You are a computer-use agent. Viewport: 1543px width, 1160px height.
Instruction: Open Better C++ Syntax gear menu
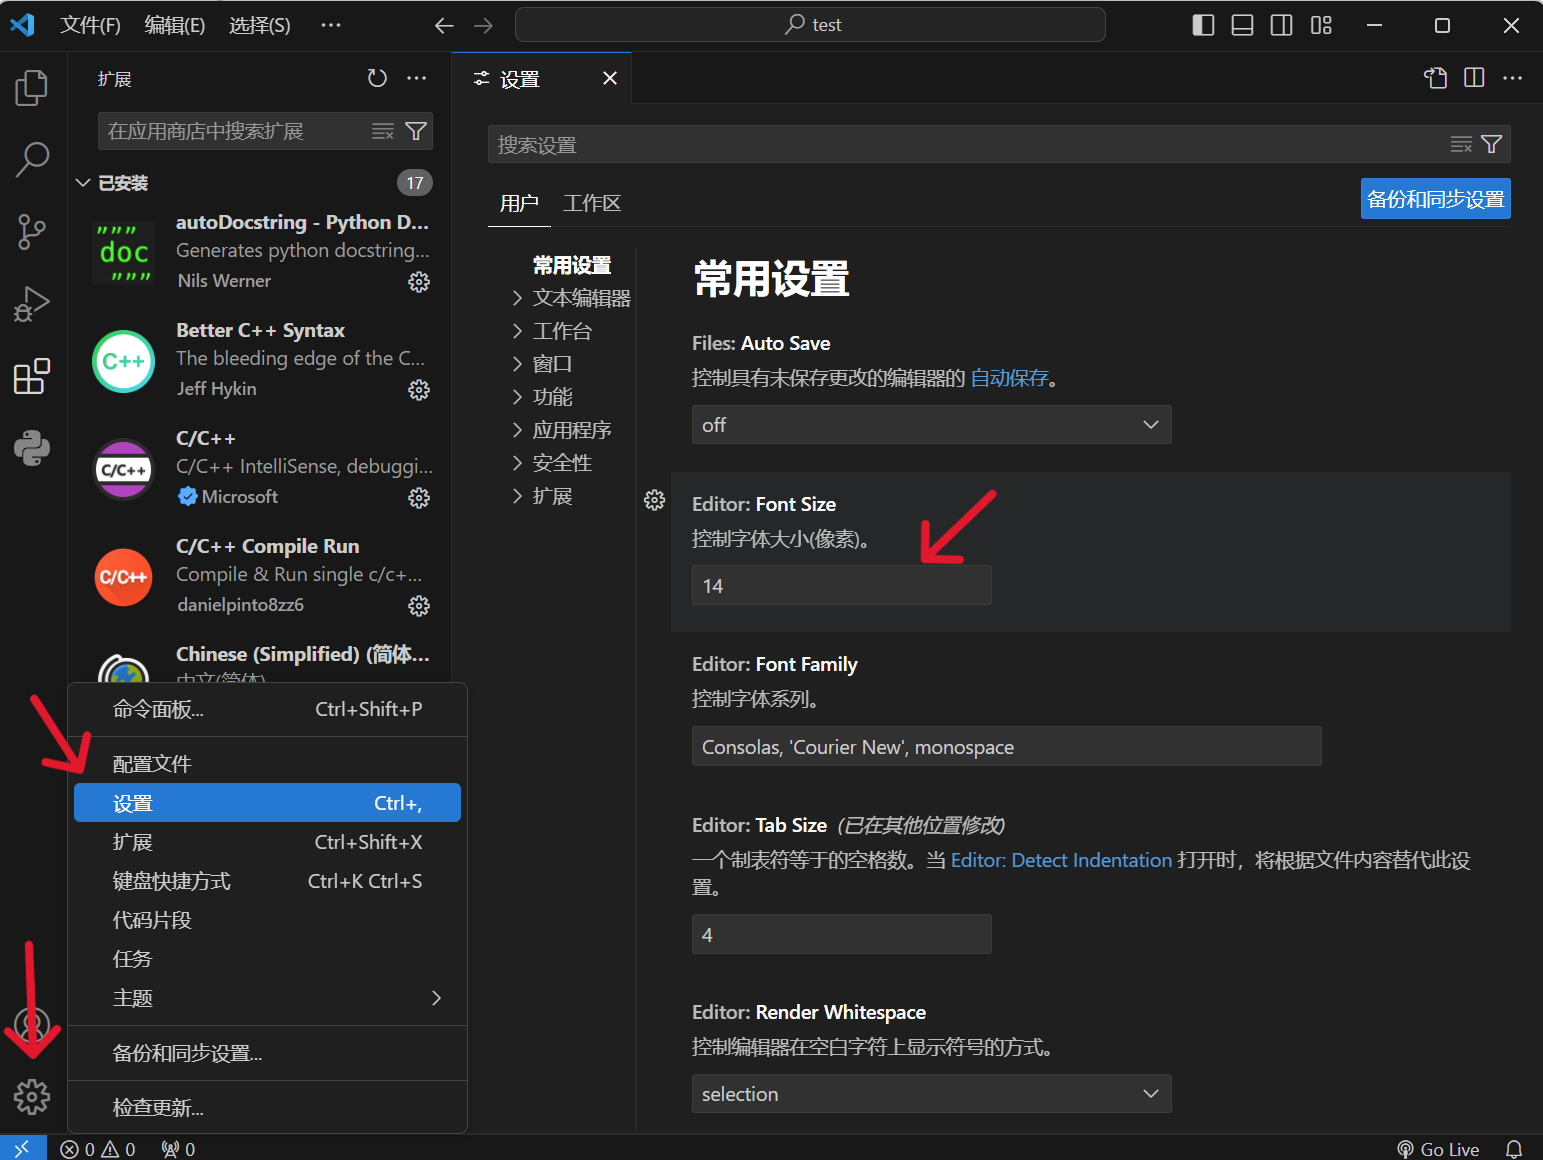419,390
